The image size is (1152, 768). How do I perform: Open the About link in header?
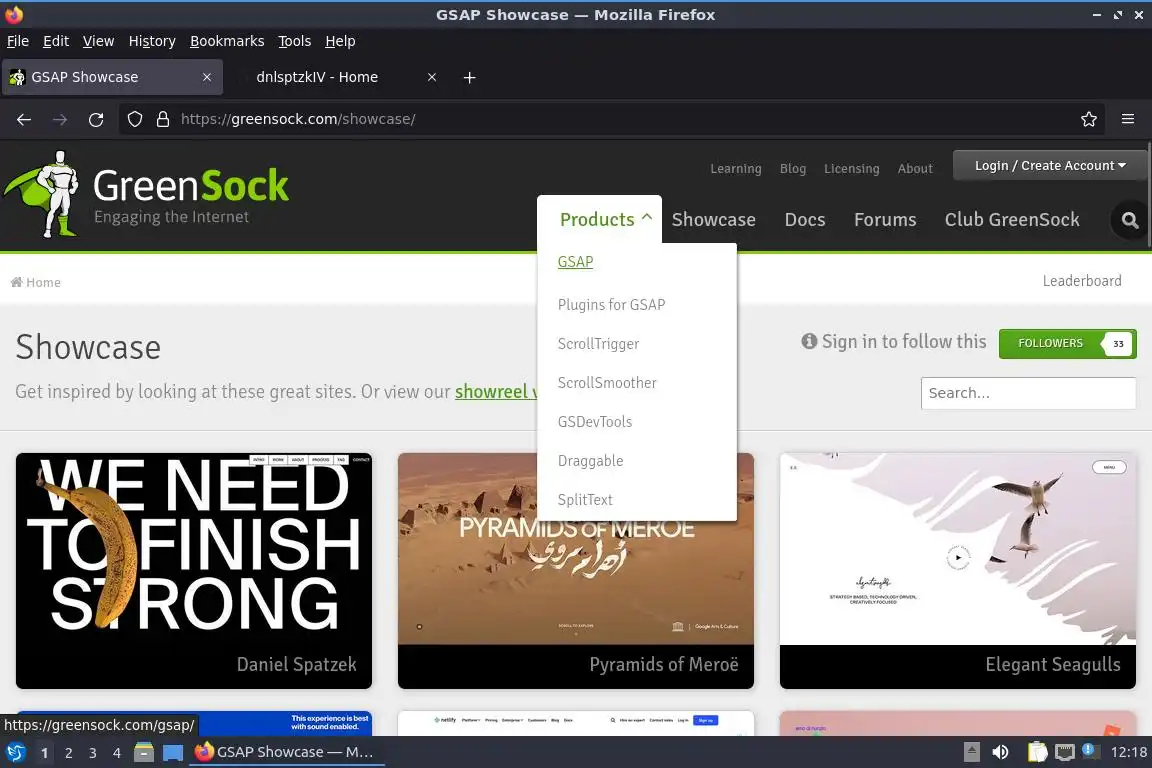(915, 168)
